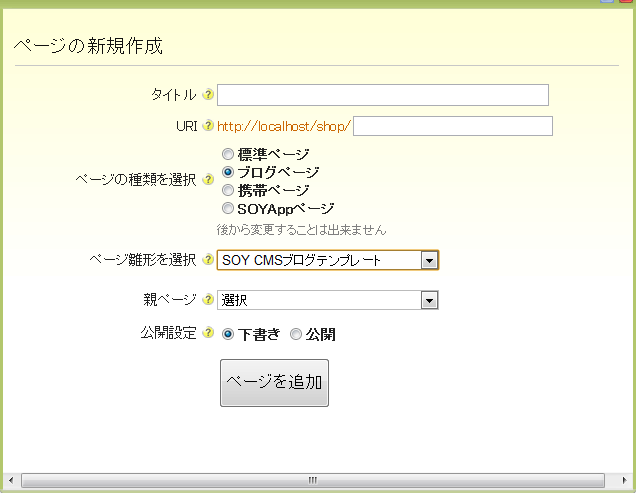Open the help icon beside 親ページ
636x493 pixels.
(208, 299)
